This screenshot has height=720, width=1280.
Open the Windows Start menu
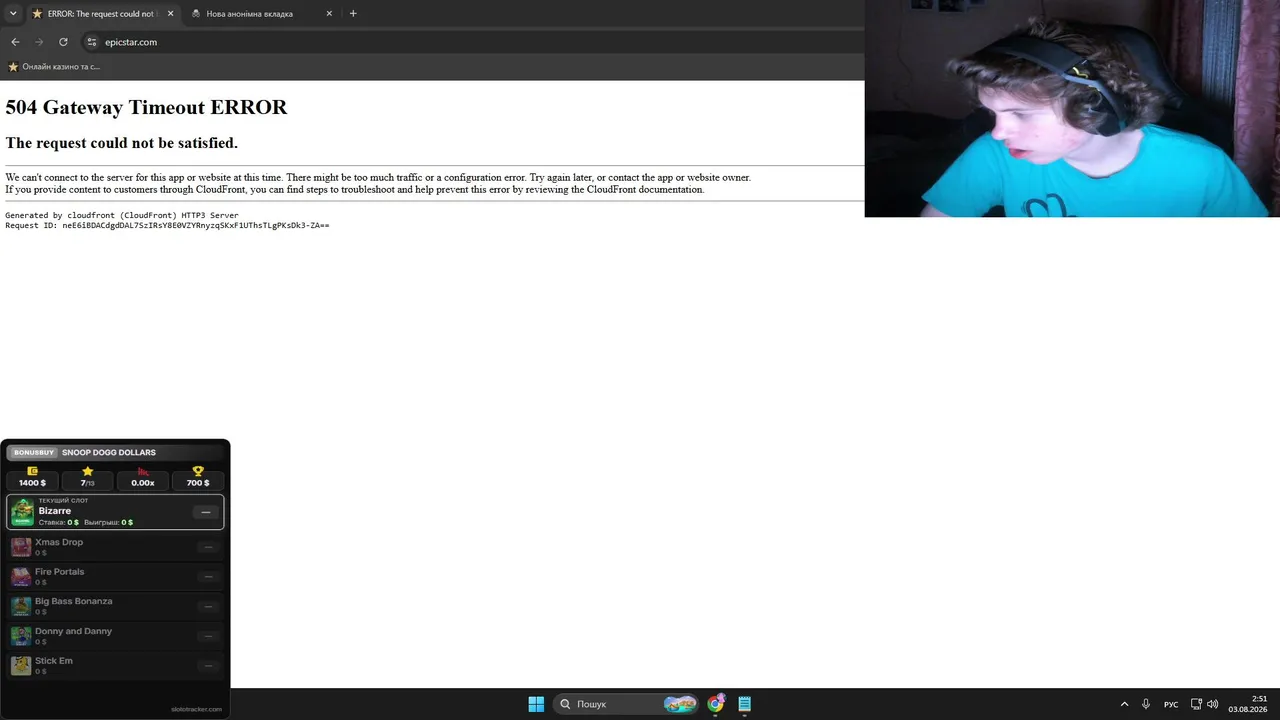pos(536,704)
